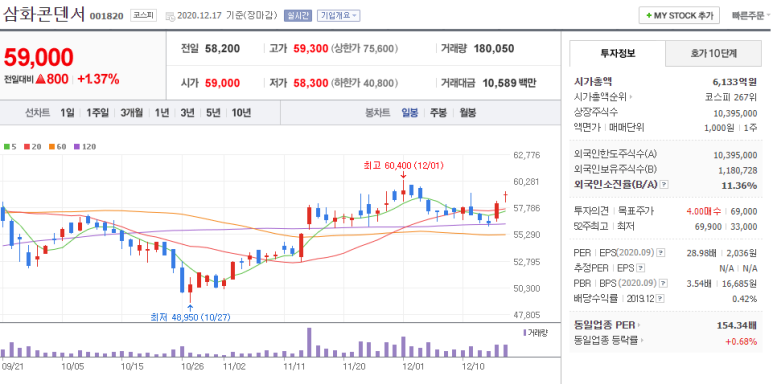
Task: Click the 최고 60,400 (12/01) chart marker
Action: point(403,166)
